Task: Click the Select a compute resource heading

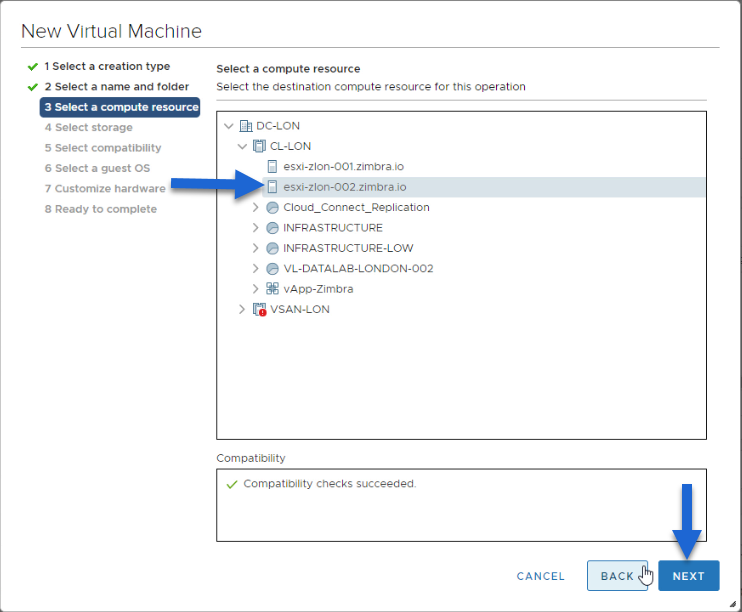Action: coord(288,69)
